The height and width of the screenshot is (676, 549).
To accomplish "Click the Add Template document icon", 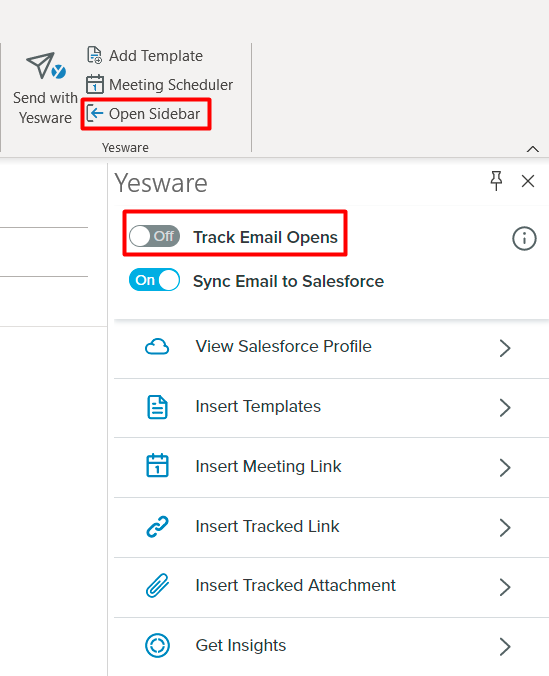I will pyautogui.click(x=94, y=55).
